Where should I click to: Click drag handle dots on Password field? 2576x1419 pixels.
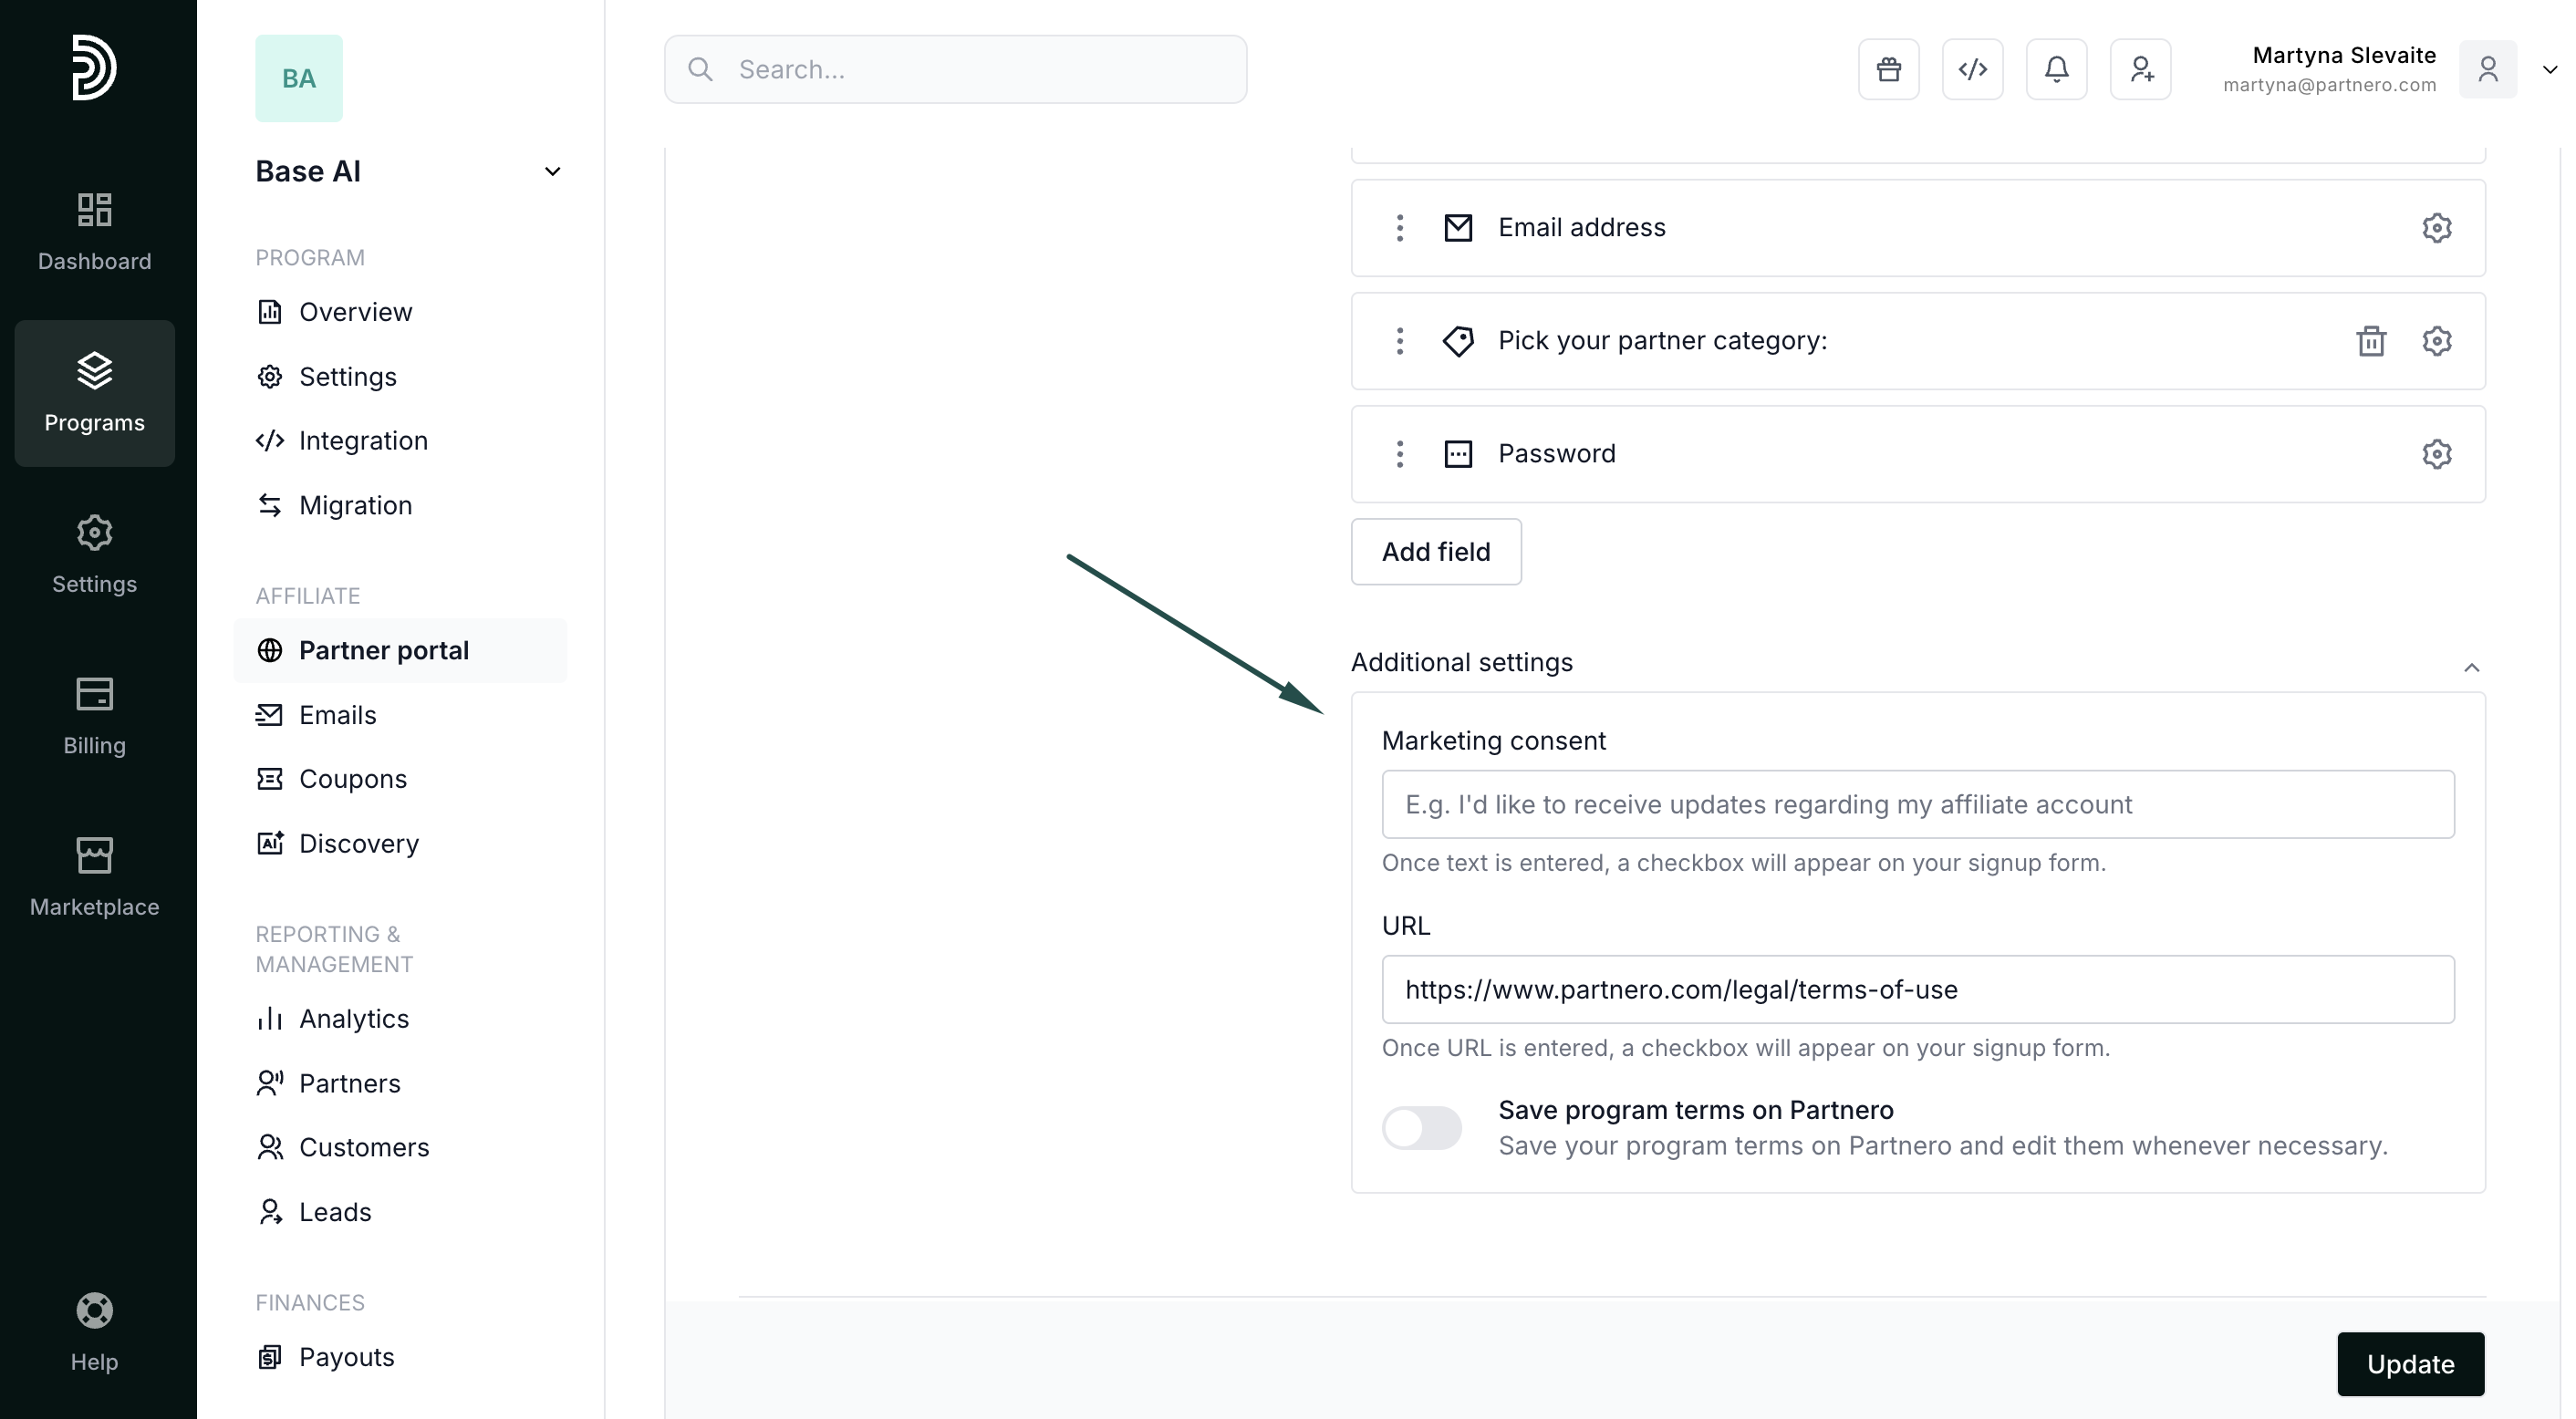pyautogui.click(x=1399, y=454)
